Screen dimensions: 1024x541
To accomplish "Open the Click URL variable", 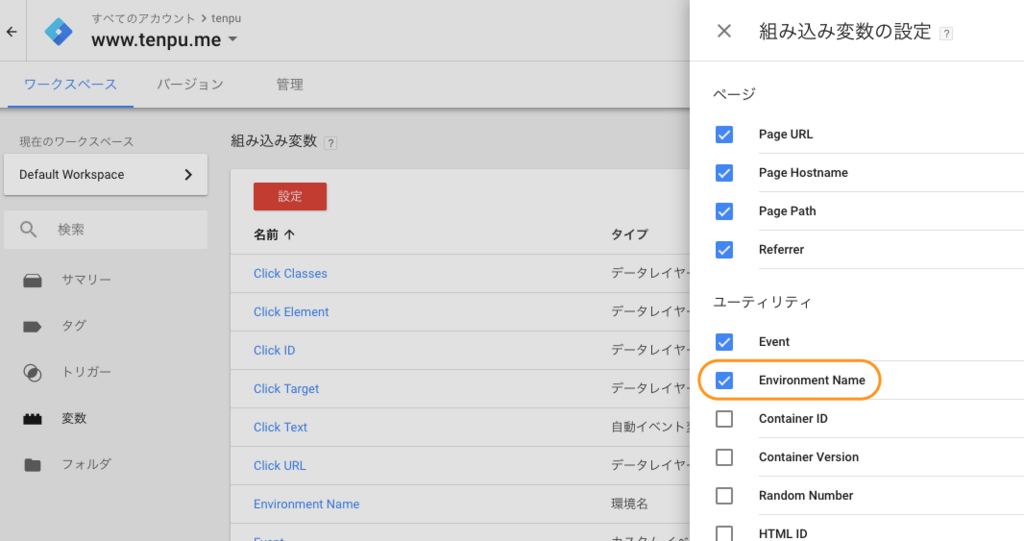I will click(280, 466).
